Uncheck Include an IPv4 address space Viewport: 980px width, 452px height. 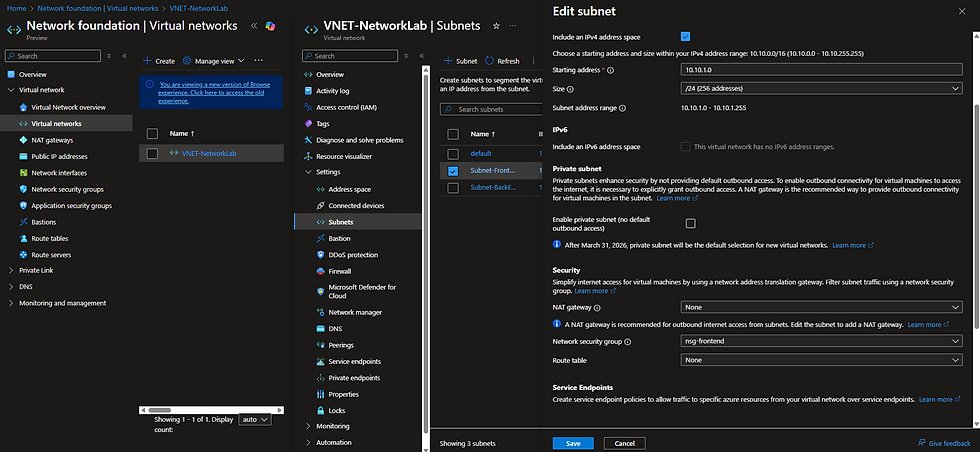pyautogui.click(x=686, y=37)
